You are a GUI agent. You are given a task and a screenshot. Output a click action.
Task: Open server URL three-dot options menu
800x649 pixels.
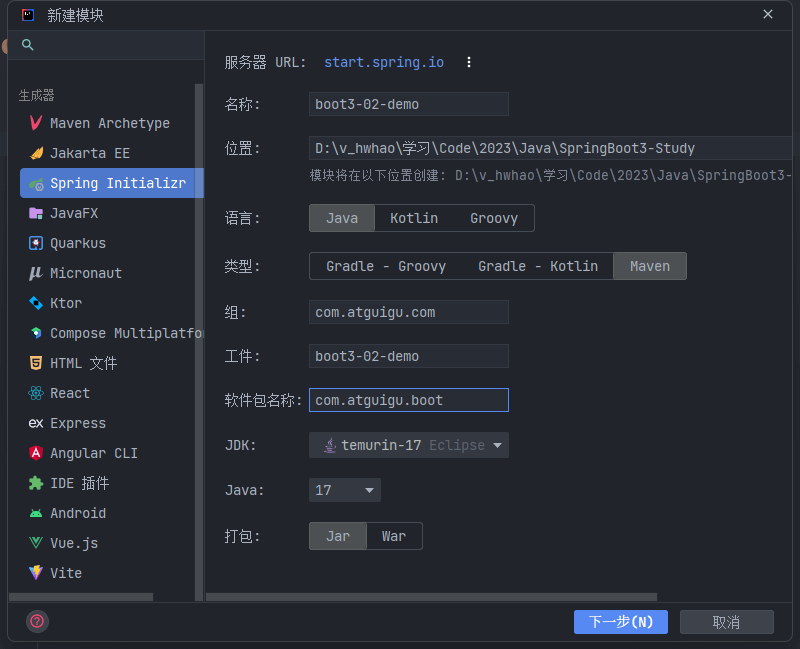pyautogui.click(x=469, y=62)
